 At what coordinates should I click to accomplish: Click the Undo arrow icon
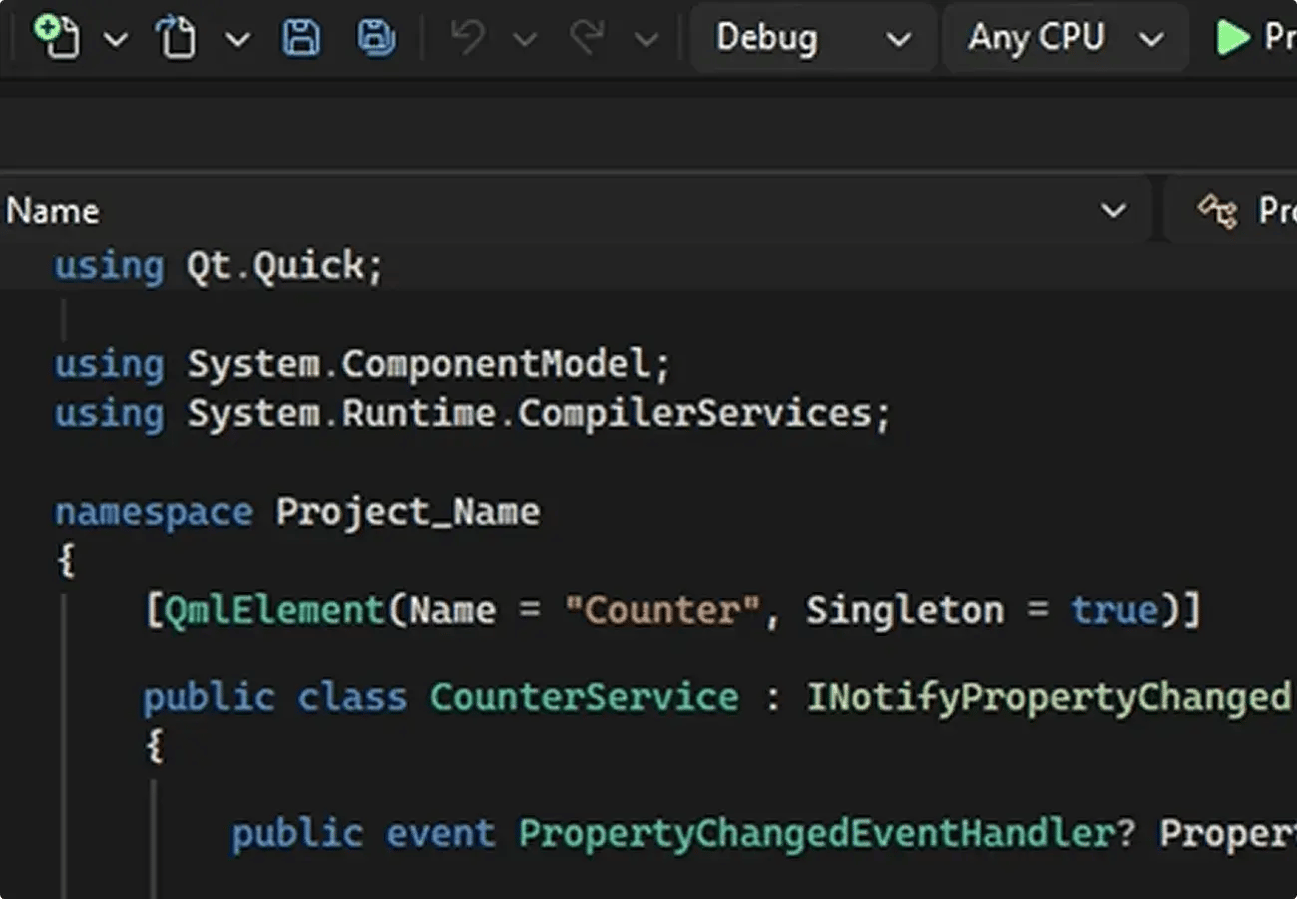point(468,38)
